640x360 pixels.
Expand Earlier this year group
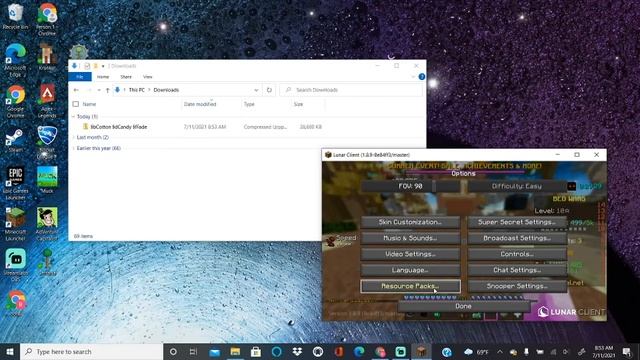73,148
